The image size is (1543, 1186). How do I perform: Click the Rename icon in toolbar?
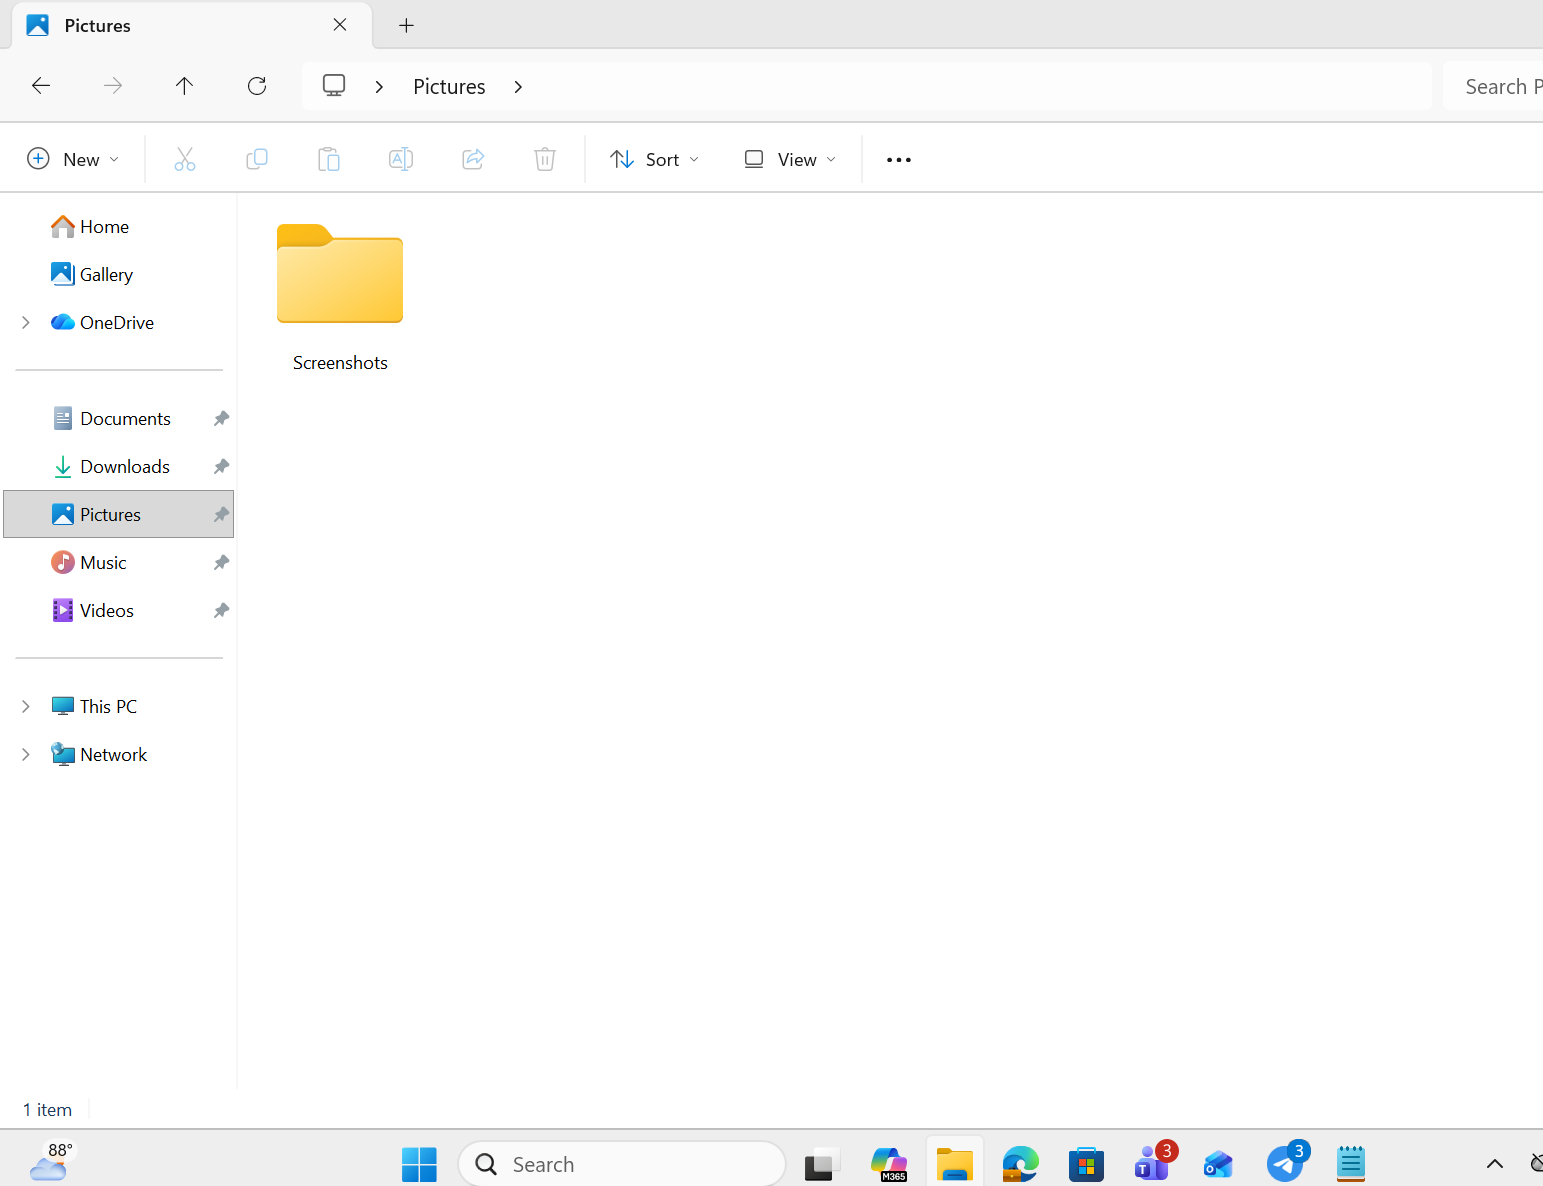pyautogui.click(x=401, y=159)
